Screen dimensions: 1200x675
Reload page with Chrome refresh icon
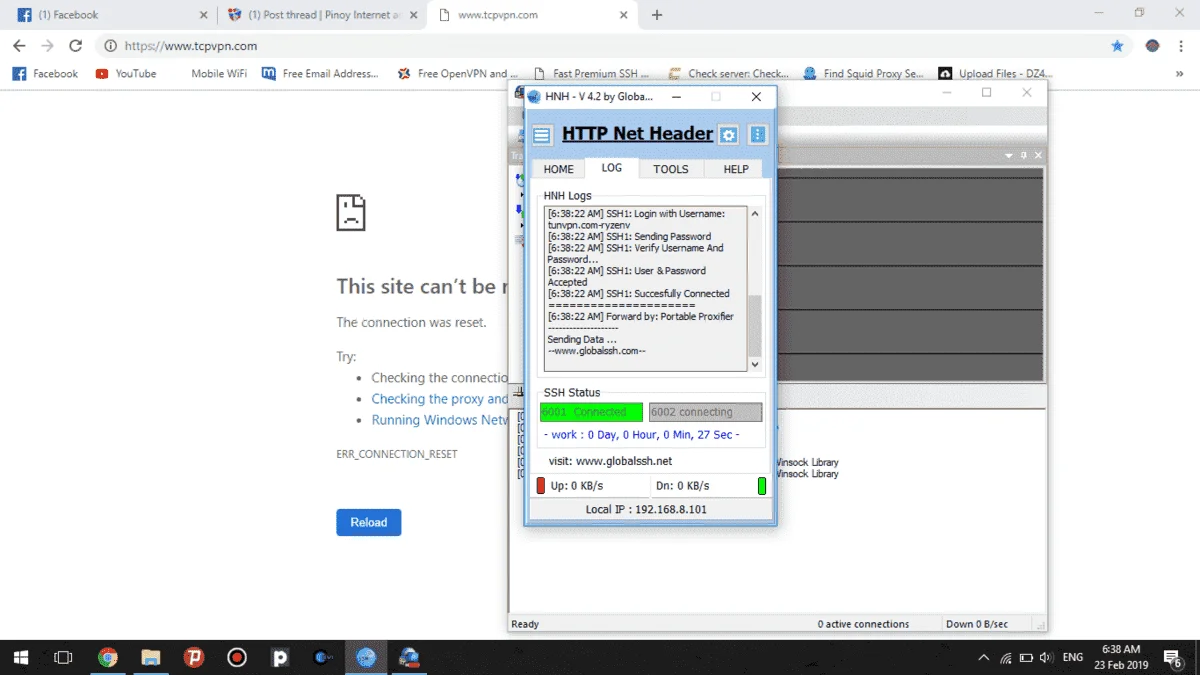[x=75, y=45]
